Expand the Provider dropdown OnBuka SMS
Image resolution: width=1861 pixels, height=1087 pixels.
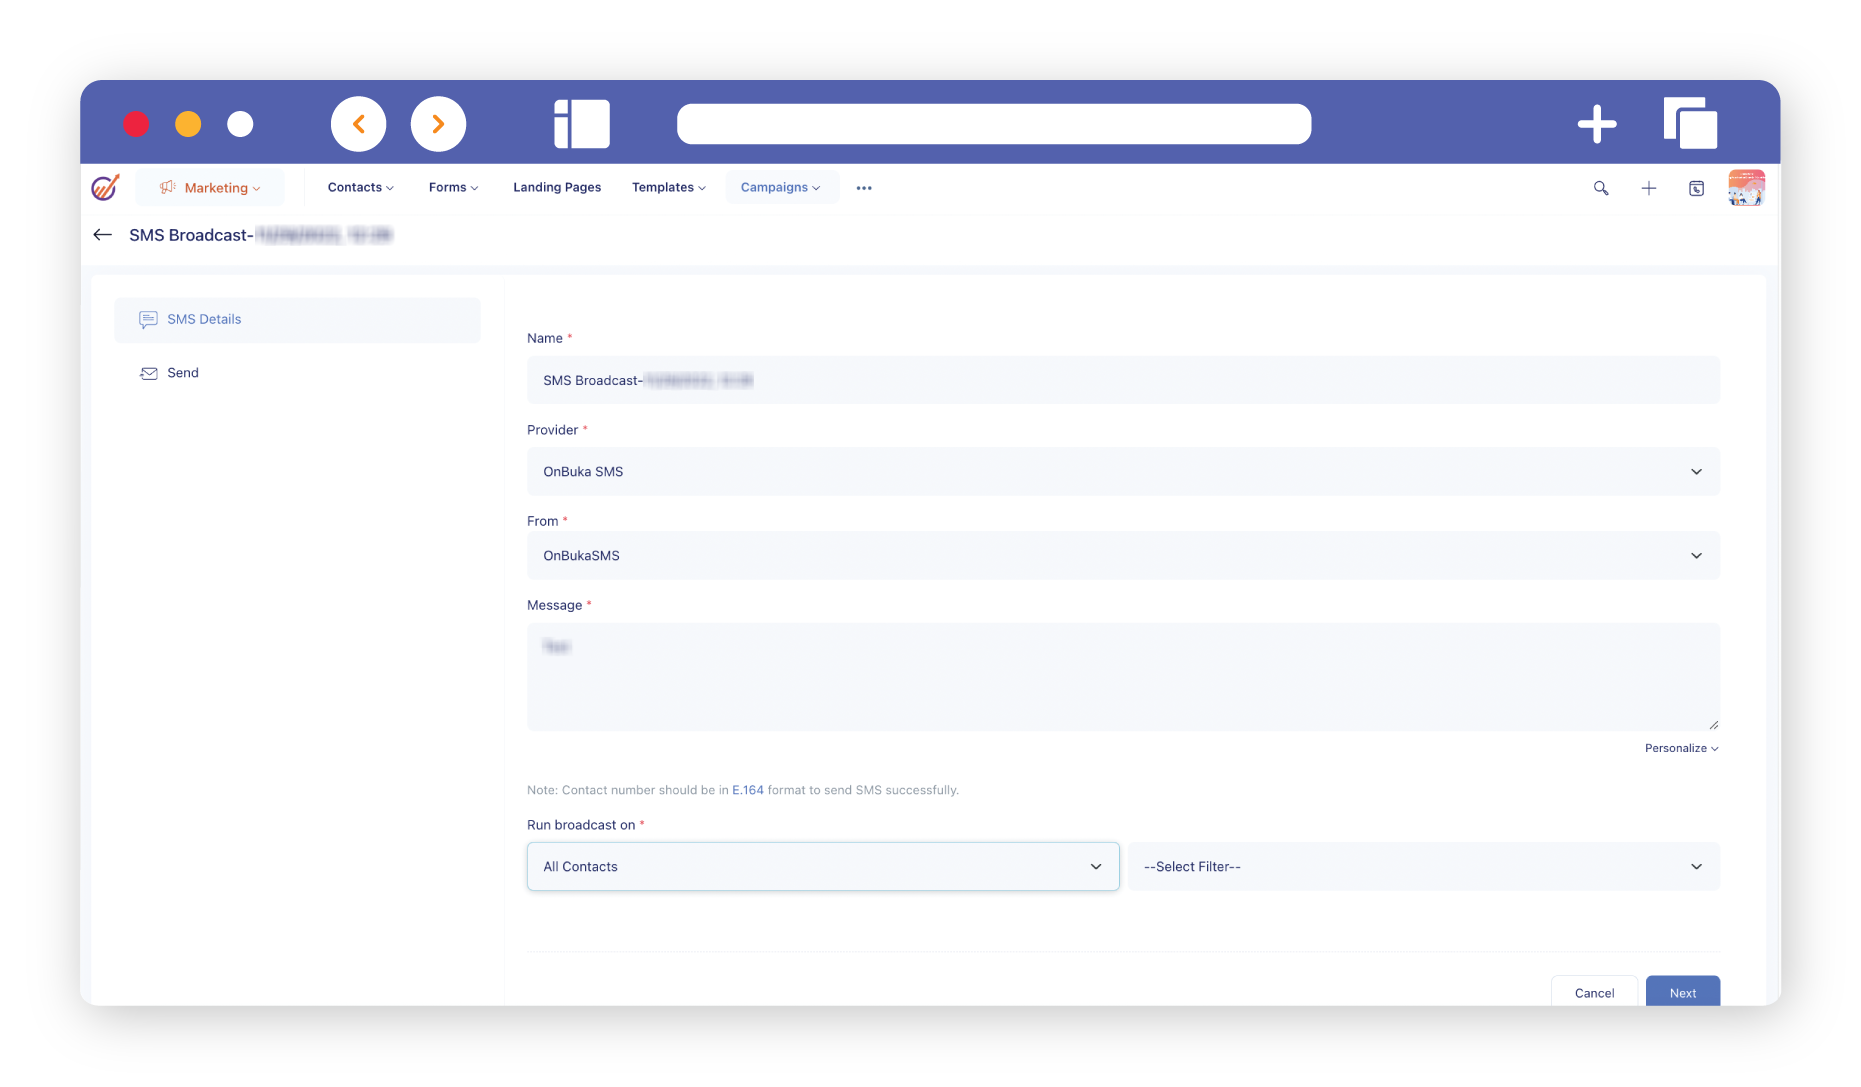1122,472
